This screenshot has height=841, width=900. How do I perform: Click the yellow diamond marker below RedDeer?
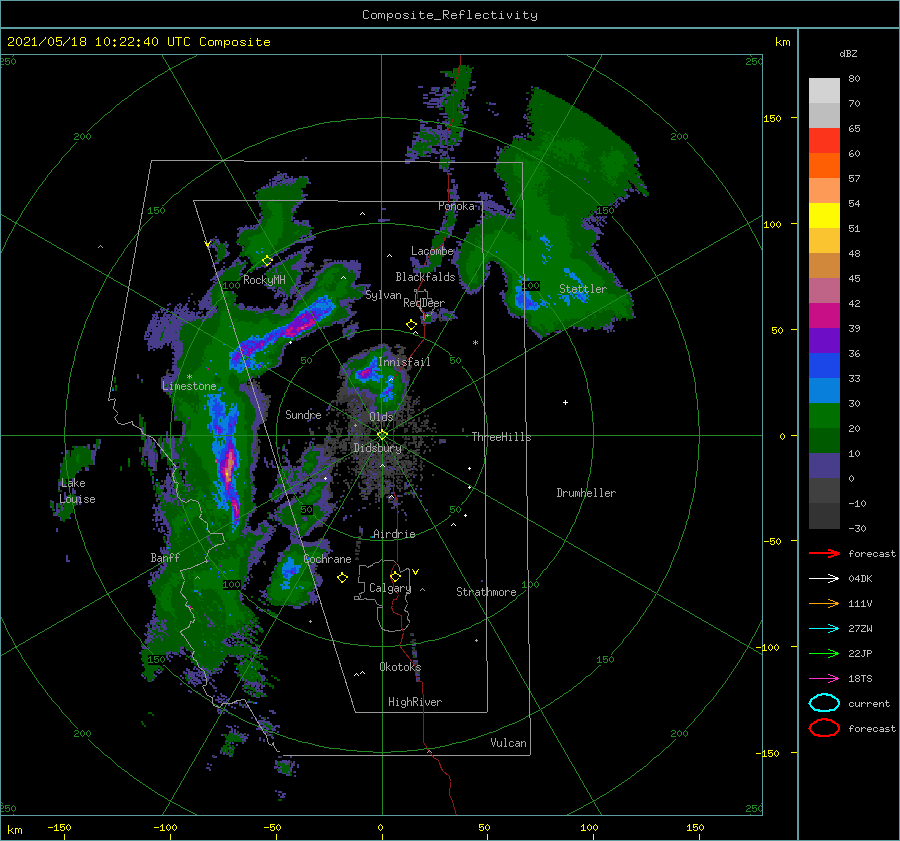tap(412, 325)
